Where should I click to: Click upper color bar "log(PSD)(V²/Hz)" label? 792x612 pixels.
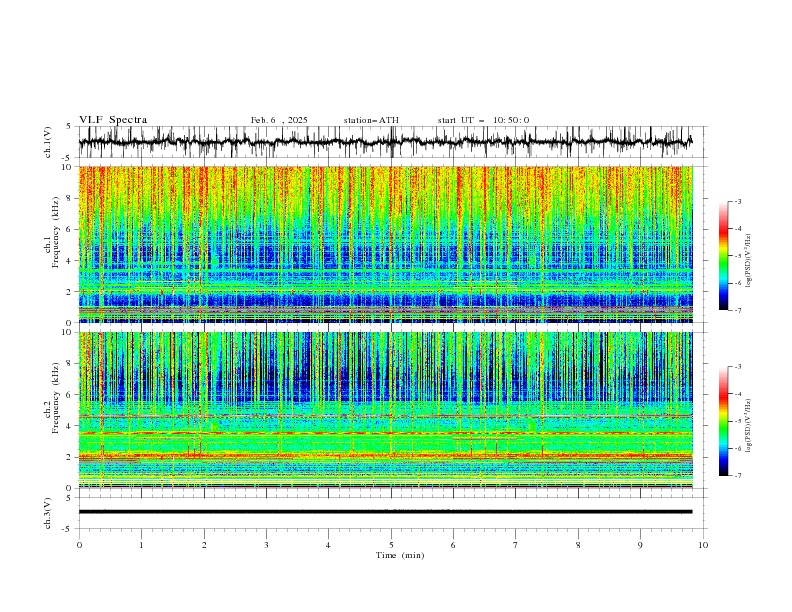click(x=749, y=261)
